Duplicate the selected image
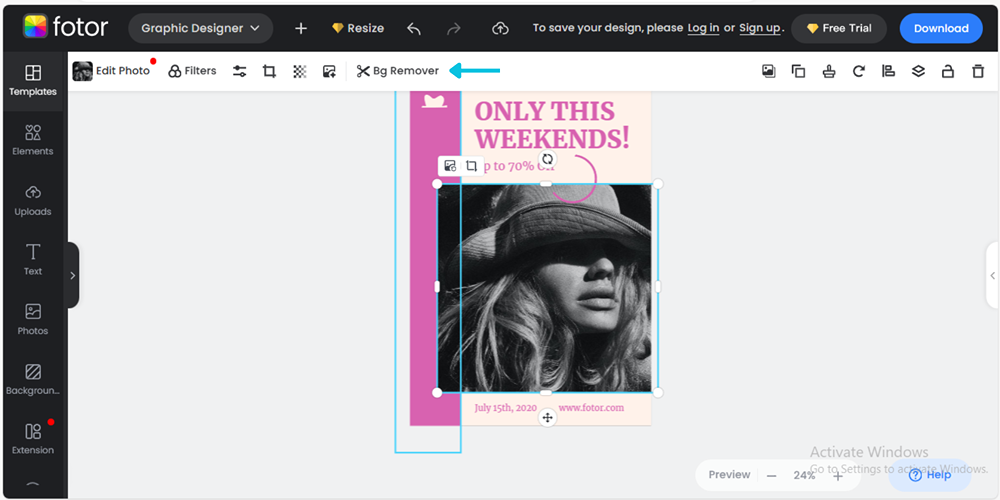This screenshot has height=500, width=1000. click(x=798, y=71)
